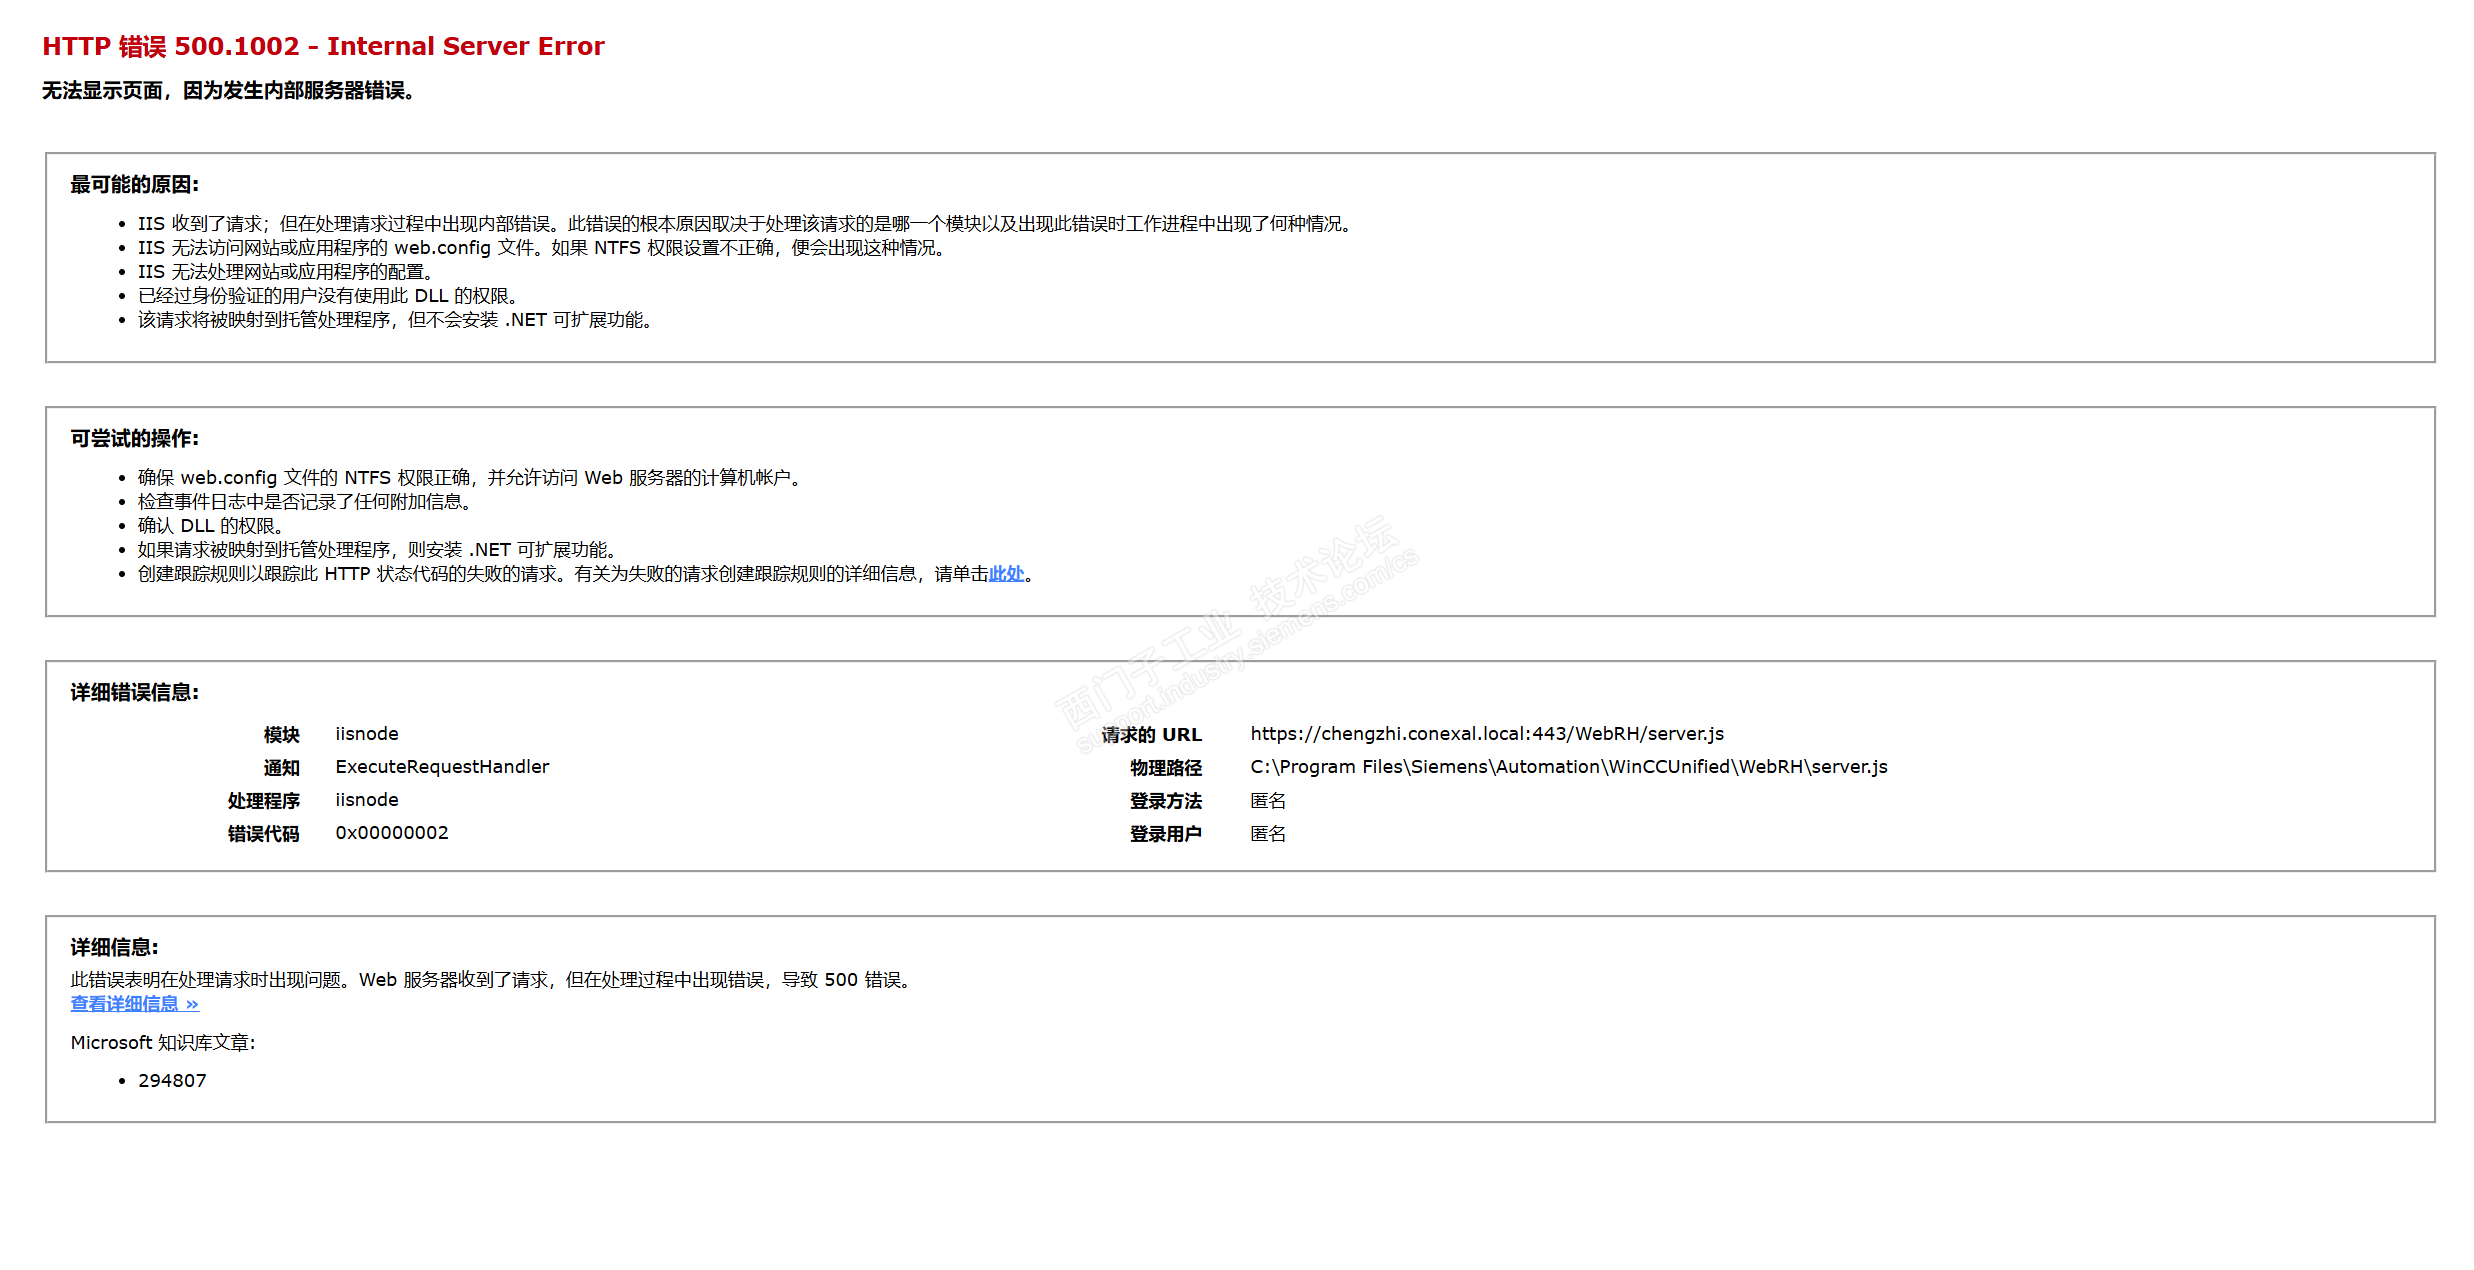Click the ExecuteRequestHandler notification value
Screen dimensions: 2474x1270
click(x=442, y=767)
